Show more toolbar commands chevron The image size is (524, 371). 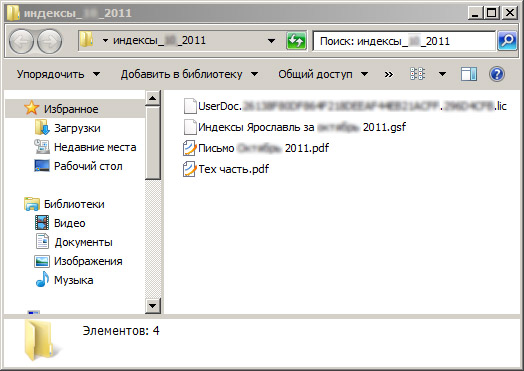click(x=388, y=74)
